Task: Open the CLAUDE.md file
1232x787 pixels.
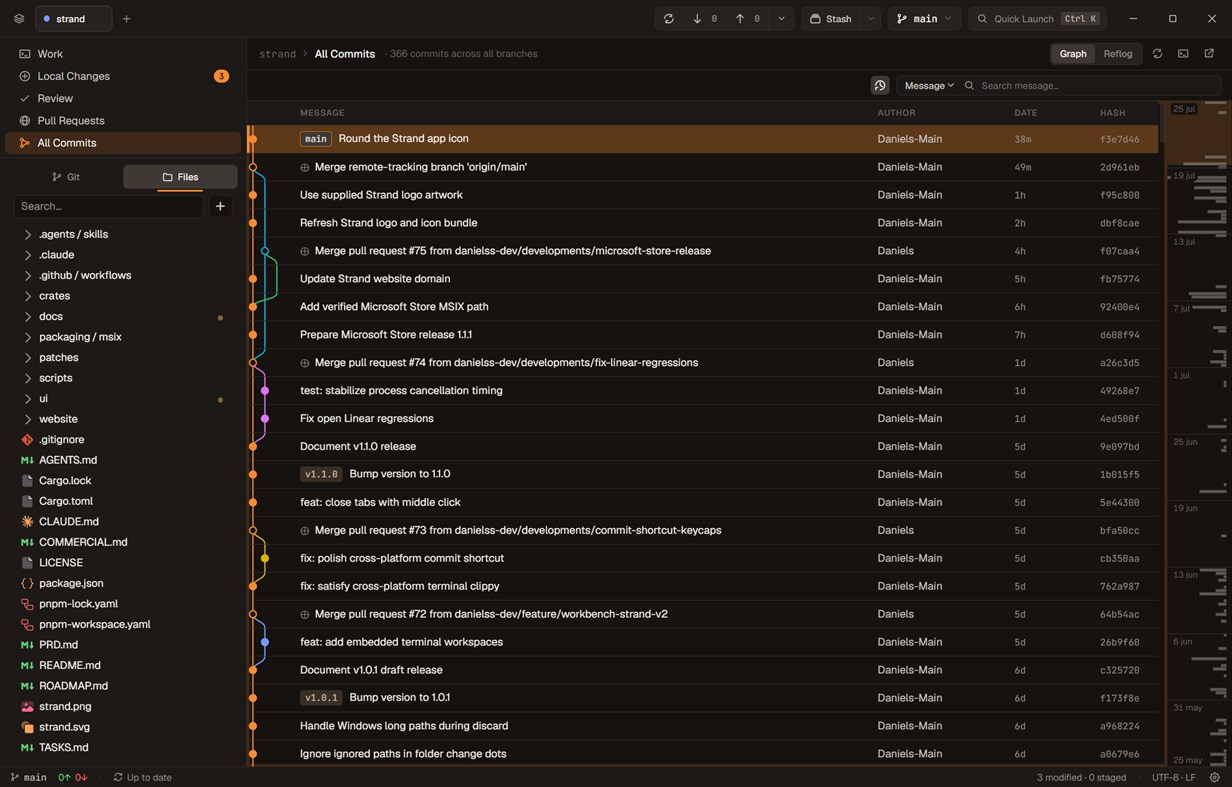Action: (68, 522)
